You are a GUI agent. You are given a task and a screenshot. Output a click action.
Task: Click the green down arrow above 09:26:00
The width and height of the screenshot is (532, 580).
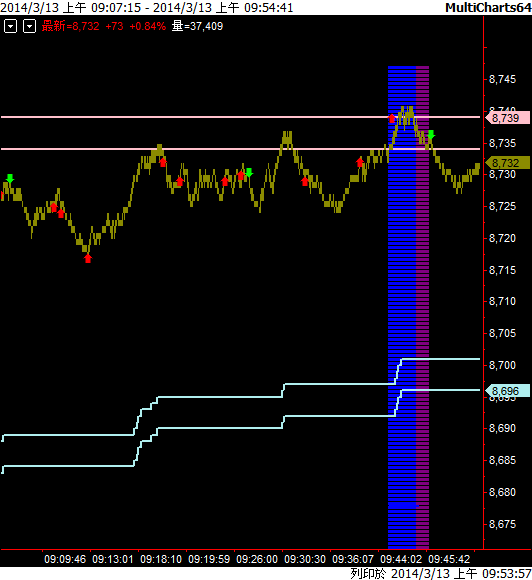click(x=249, y=172)
